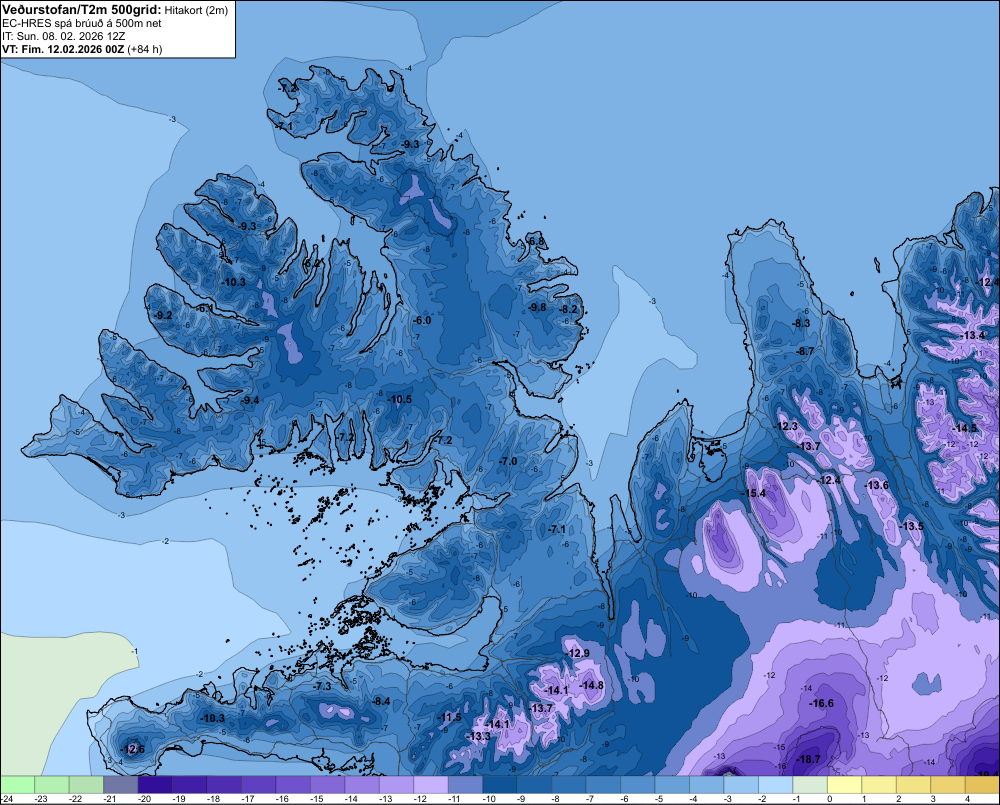Click the '(+84 h)' forecast offset
Screen dimensions: 1000x805
[x=145, y=49]
